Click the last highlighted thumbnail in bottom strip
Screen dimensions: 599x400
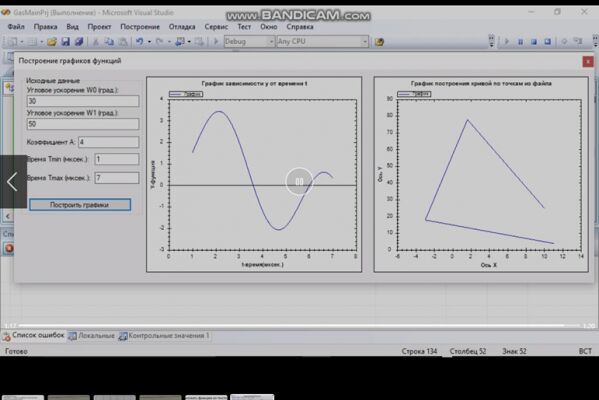pos(252,397)
